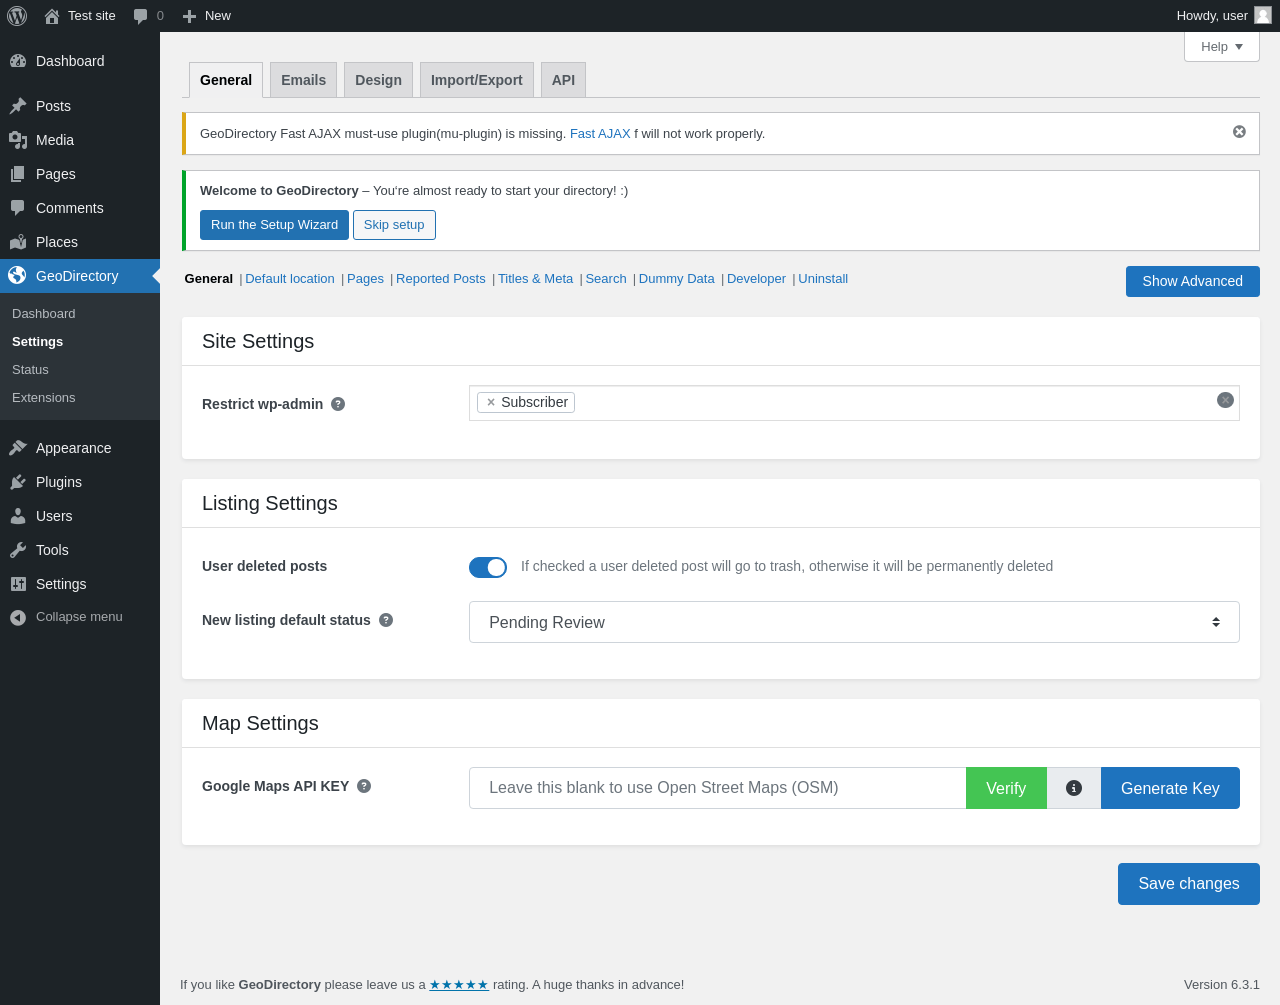Click the Settings sliders icon in sidebar
Screen dimensions: 1280x1005
(18, 584)
